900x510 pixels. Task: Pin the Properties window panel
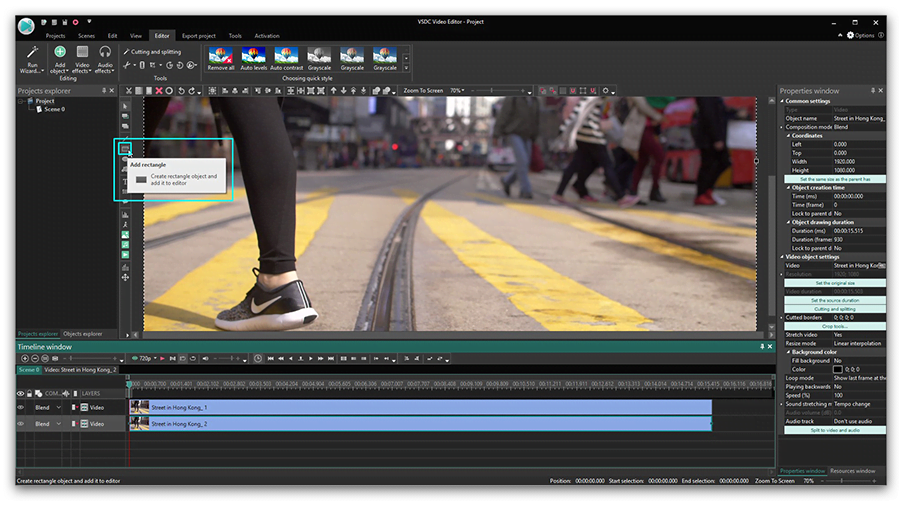click(x=872, y=91)
